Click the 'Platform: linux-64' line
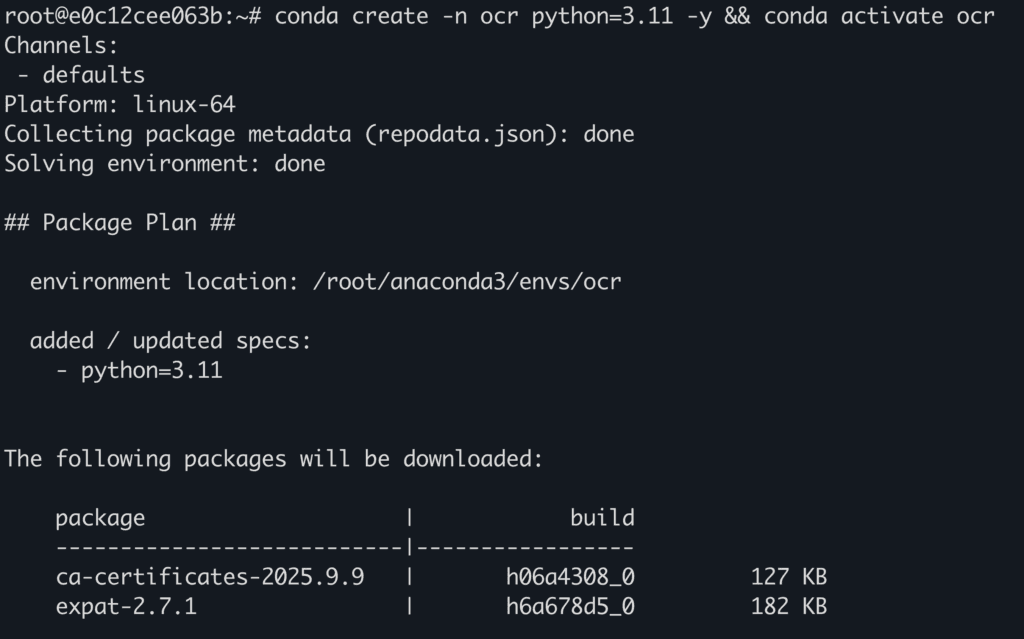The width and height of the screenshot is (1024, 639). pos(120,105)
